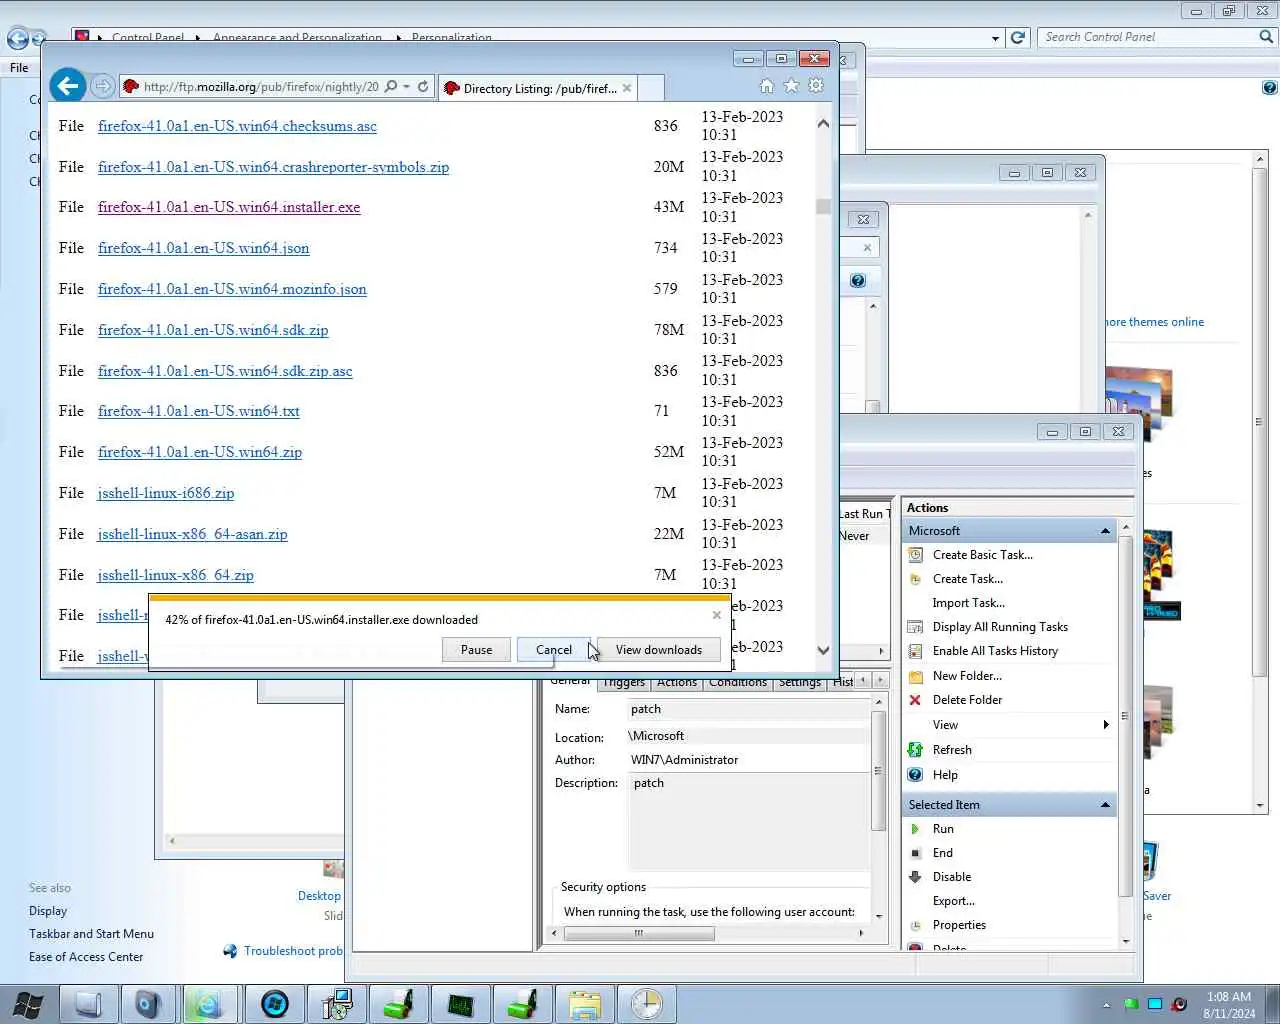Open firefox win64.sdk.zip.asc link
This screenshot has width=1280, height=1024.
click(225, 371)
